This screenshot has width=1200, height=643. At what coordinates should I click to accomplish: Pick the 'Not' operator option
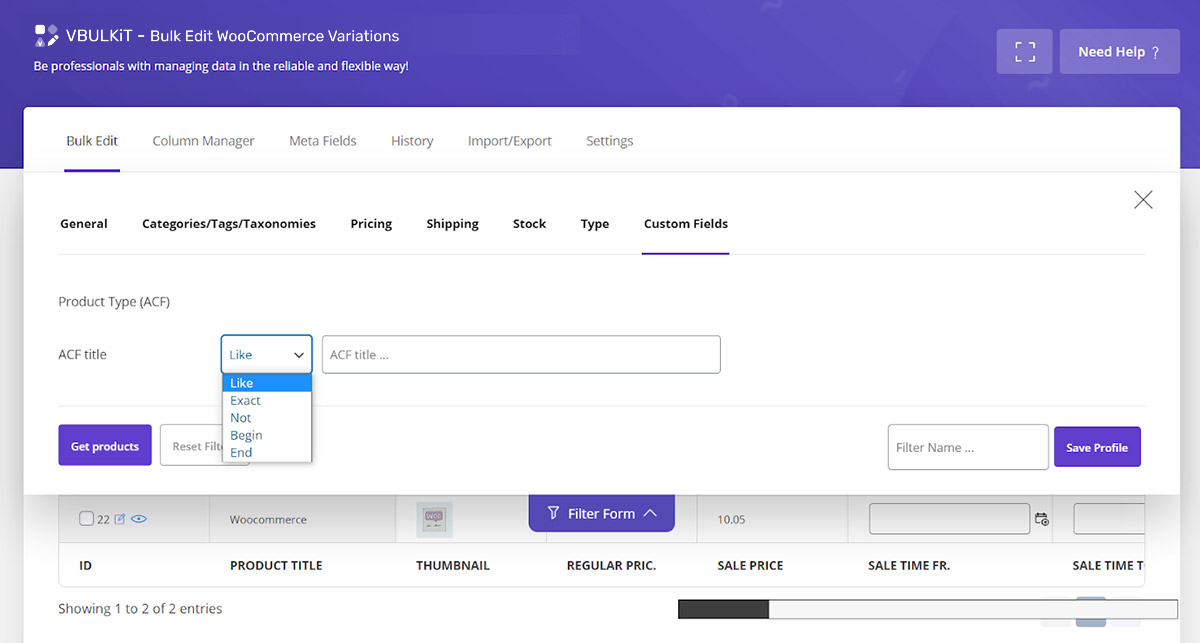pos(241,418)
